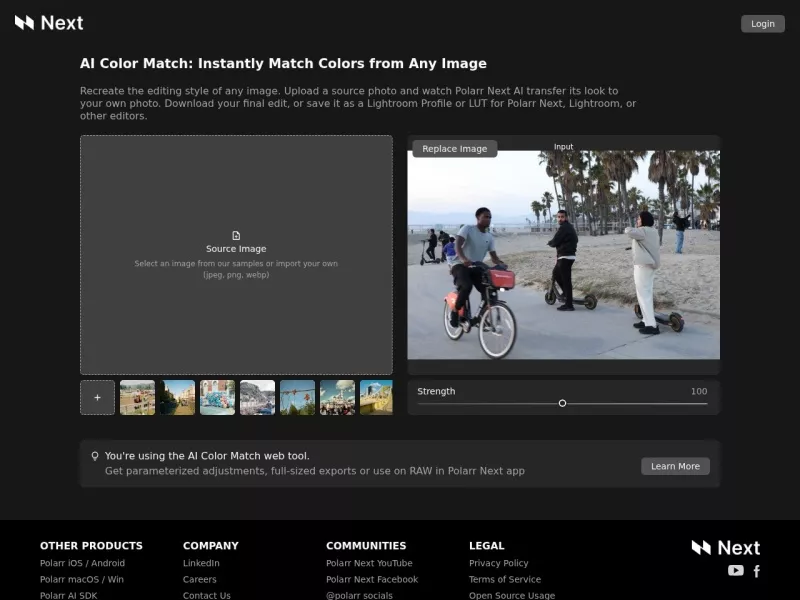800x600 pixels.
Task: Click the Login button
Action: (x=763, y=24)
